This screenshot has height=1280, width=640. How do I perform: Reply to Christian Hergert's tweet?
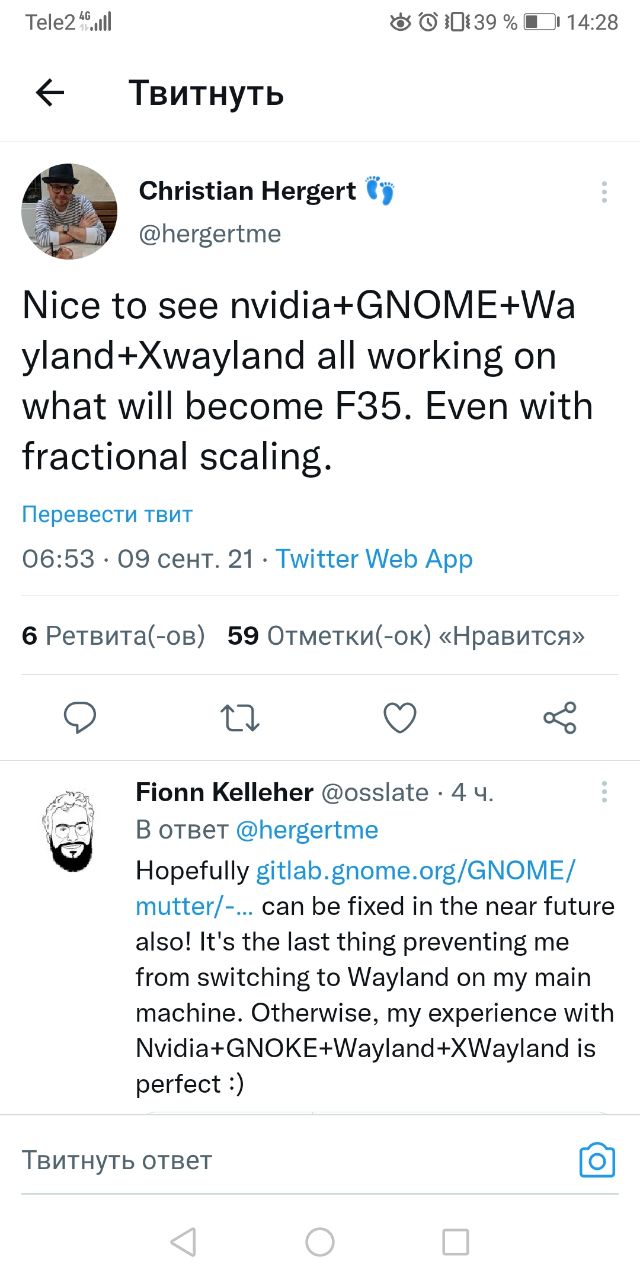[80, 717]
